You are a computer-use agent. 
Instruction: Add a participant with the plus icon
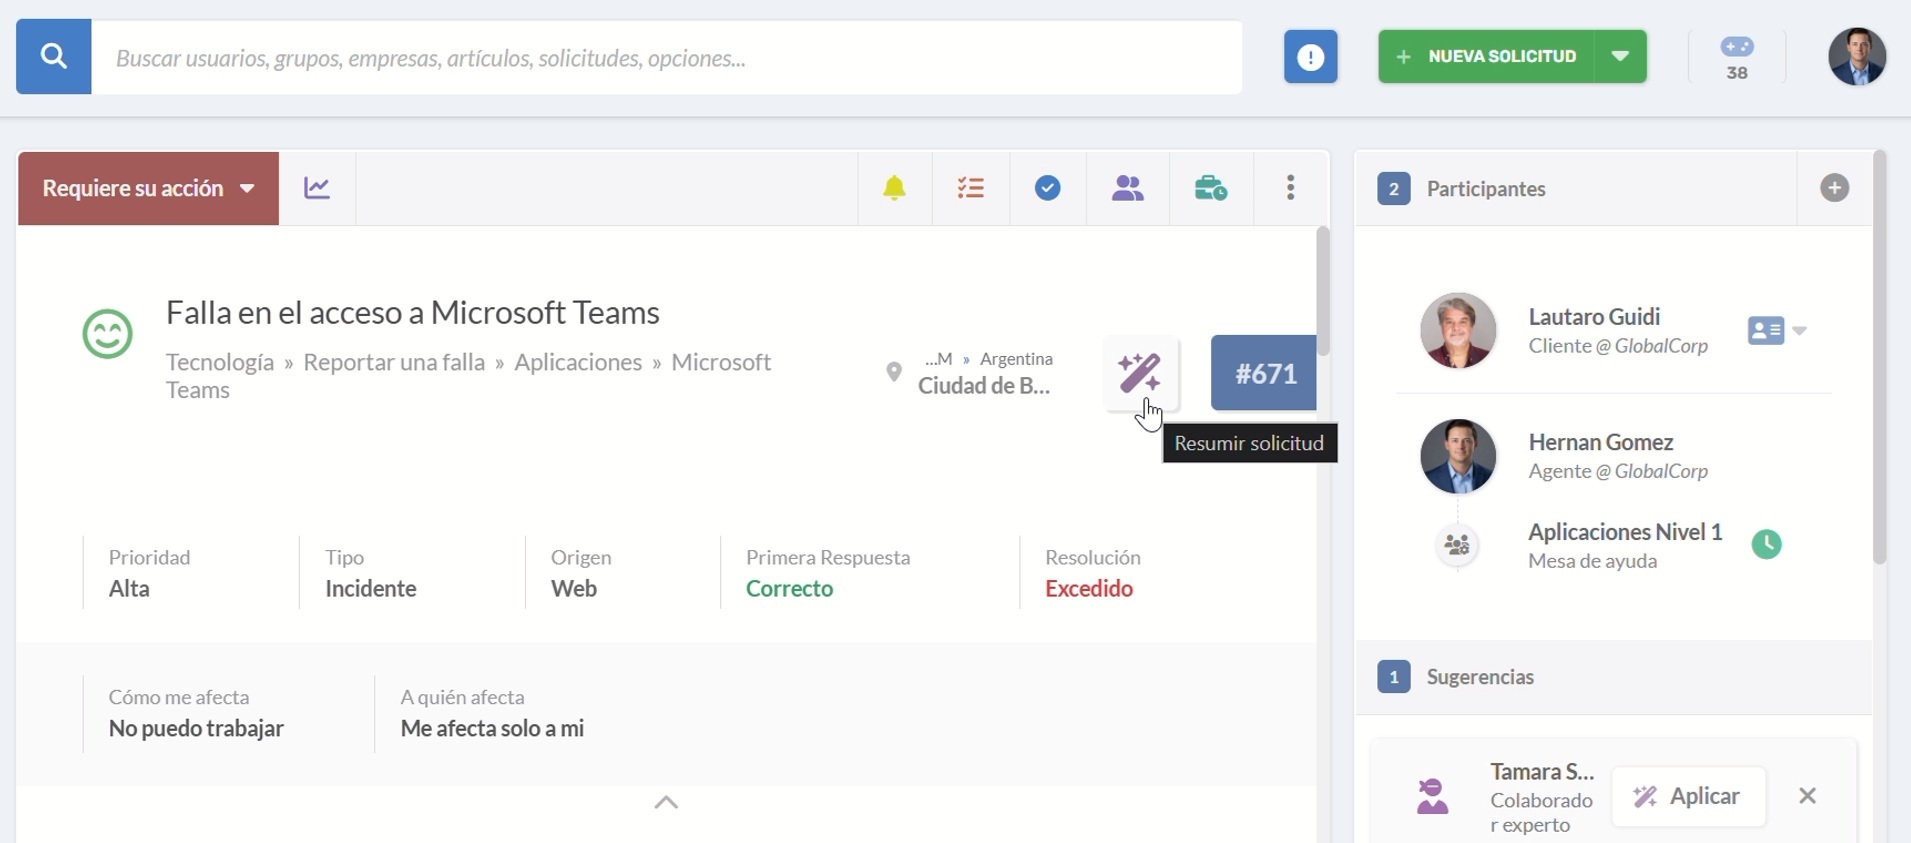point(1834,188)
